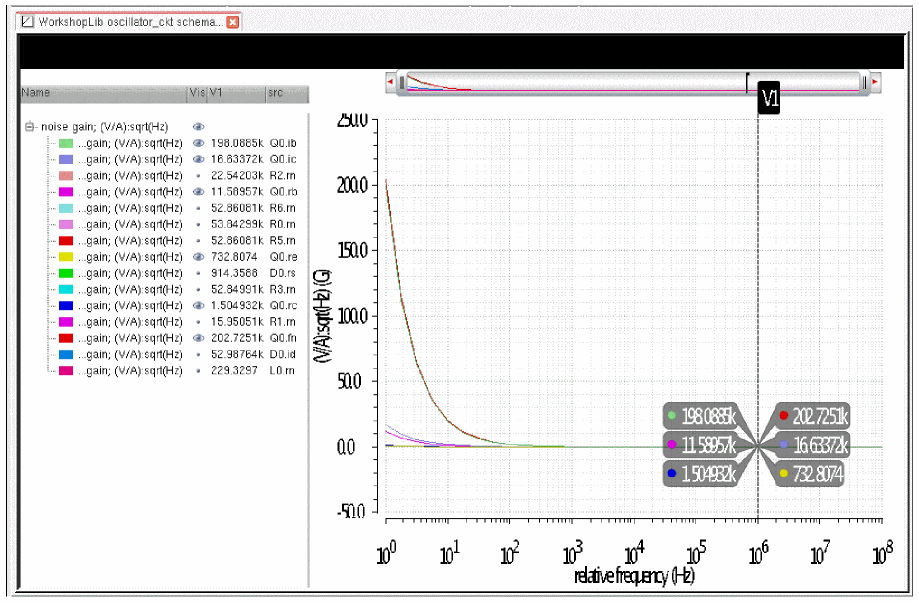Collapse the noise gain tree node
Image resolution: width=919 pixels, height=602 pixels.
29,127
